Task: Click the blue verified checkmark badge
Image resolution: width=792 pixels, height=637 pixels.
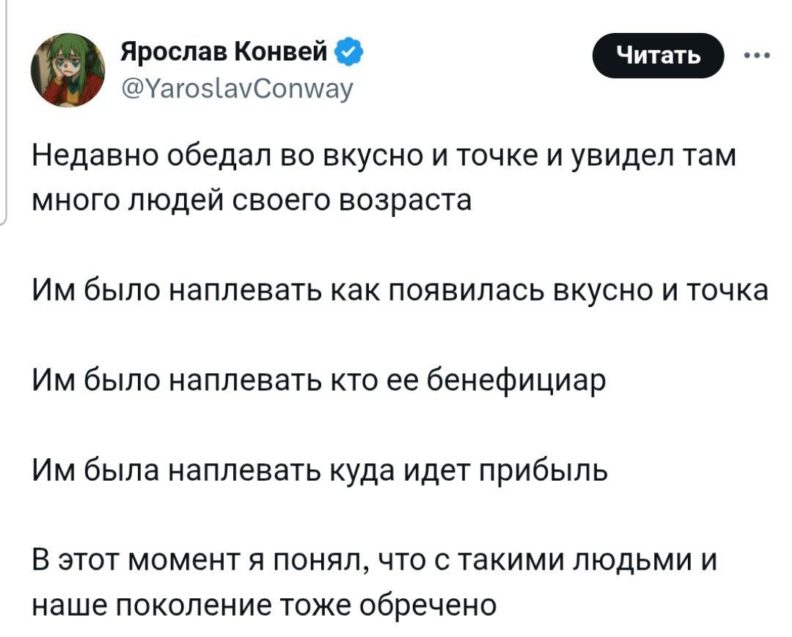Action: coord(349,48)
